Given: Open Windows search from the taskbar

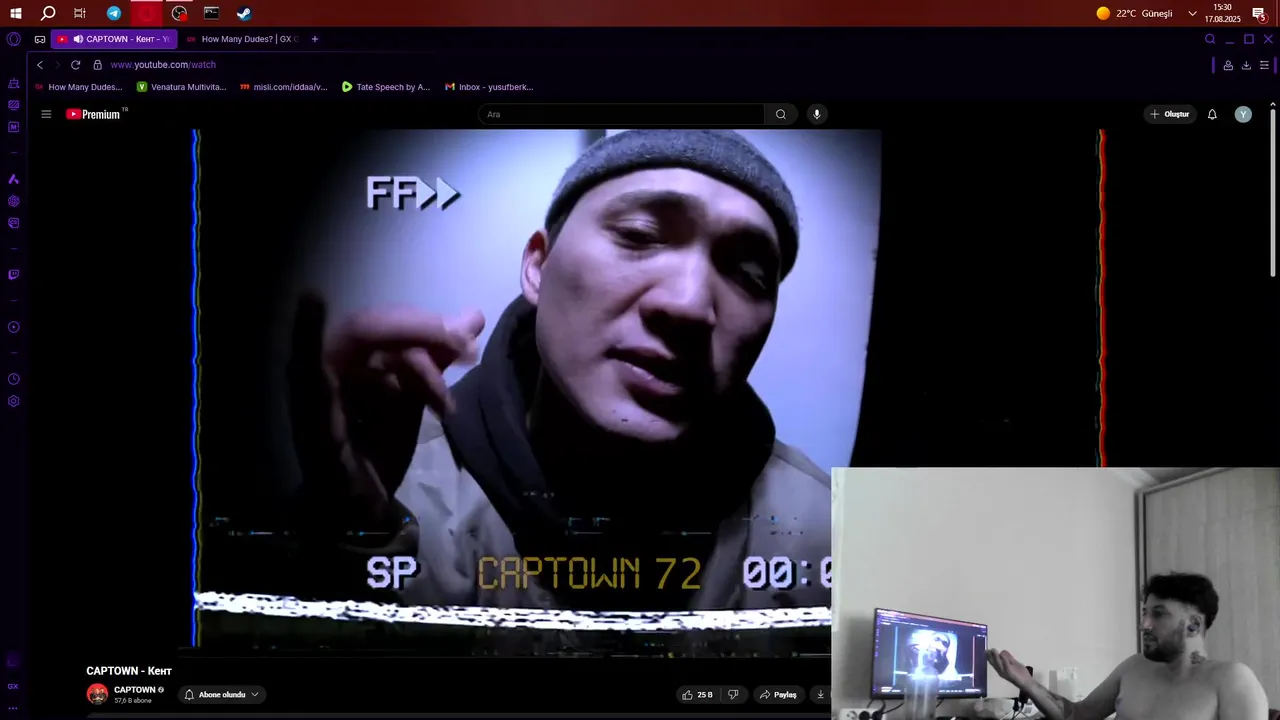Looking at the screenshot, I should 48,13.
